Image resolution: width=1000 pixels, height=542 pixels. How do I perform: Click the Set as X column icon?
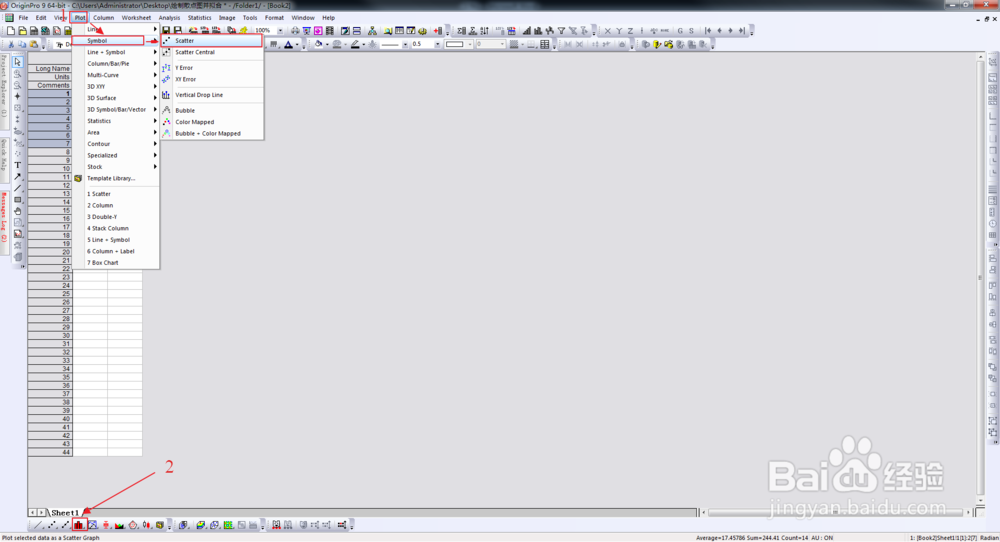(x=607, y=31)
